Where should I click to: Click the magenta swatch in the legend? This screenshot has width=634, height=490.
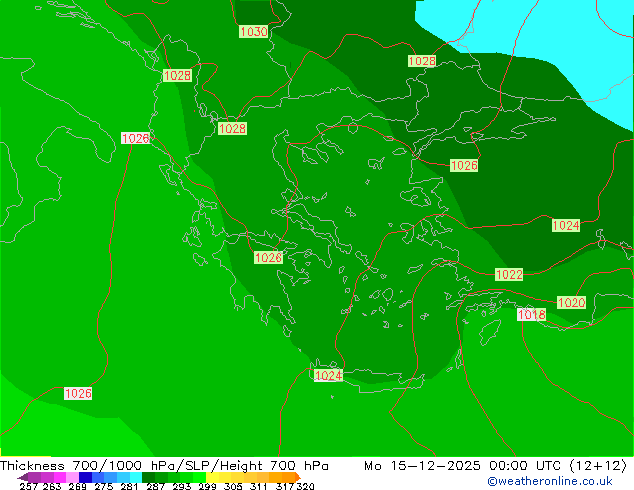[x=59, y=477]
